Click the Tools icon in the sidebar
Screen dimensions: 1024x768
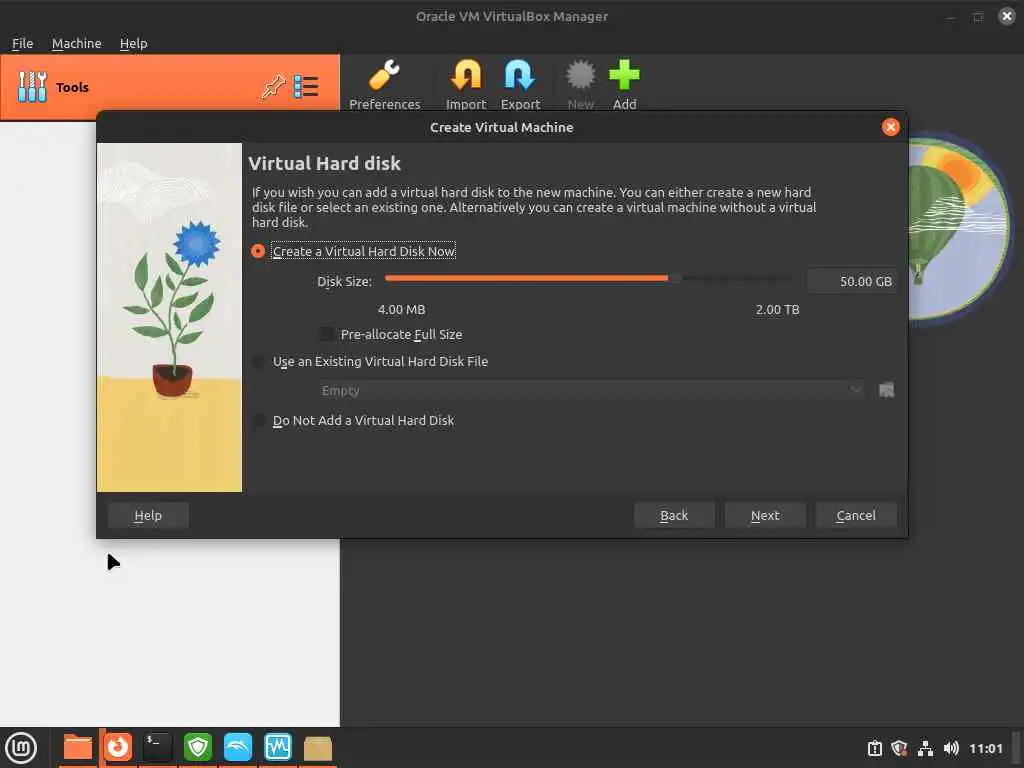[32, 87]
